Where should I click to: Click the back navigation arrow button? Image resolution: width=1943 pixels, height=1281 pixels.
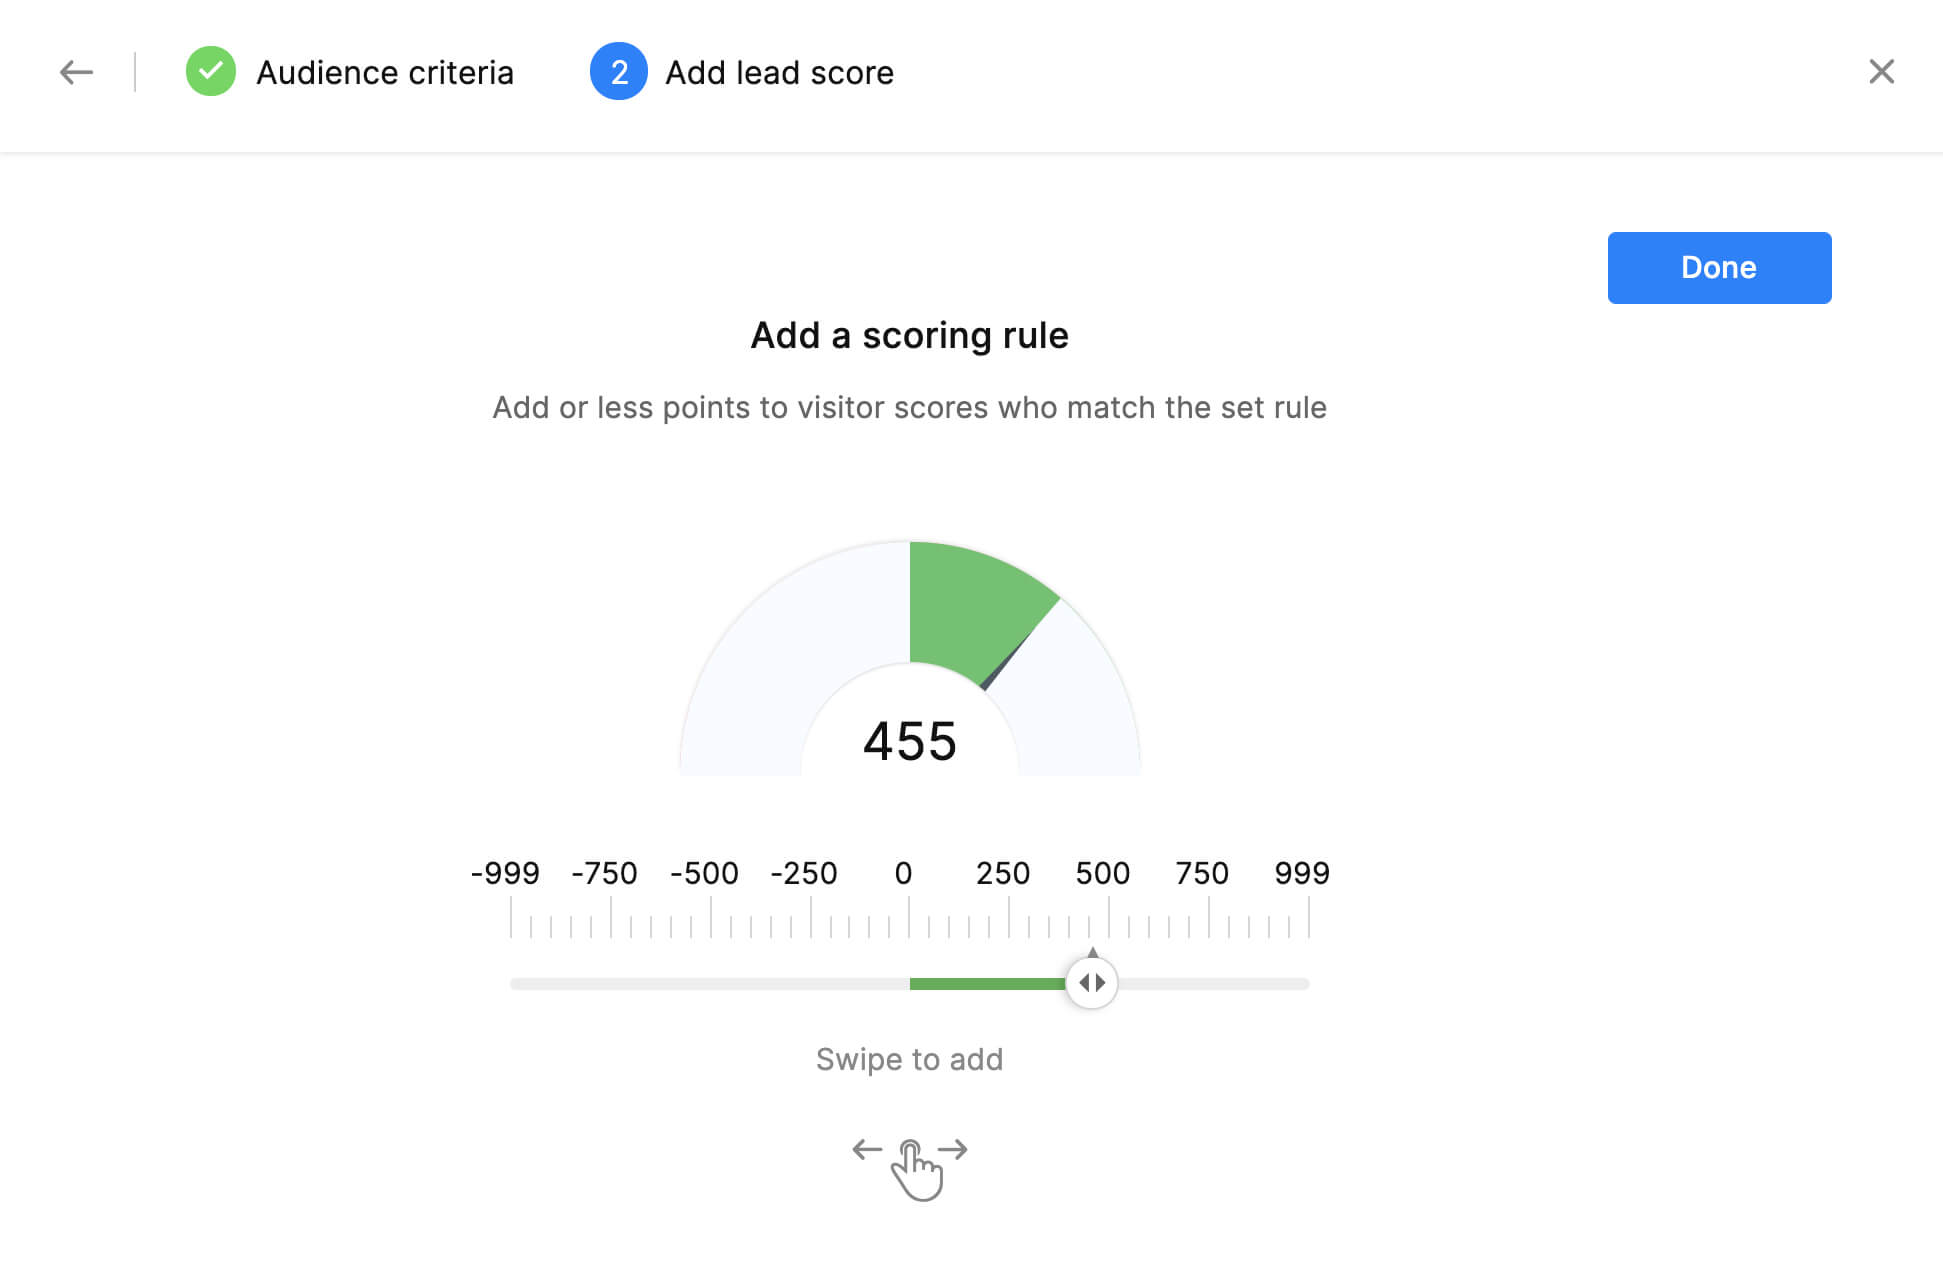click(x=74, y=71)
